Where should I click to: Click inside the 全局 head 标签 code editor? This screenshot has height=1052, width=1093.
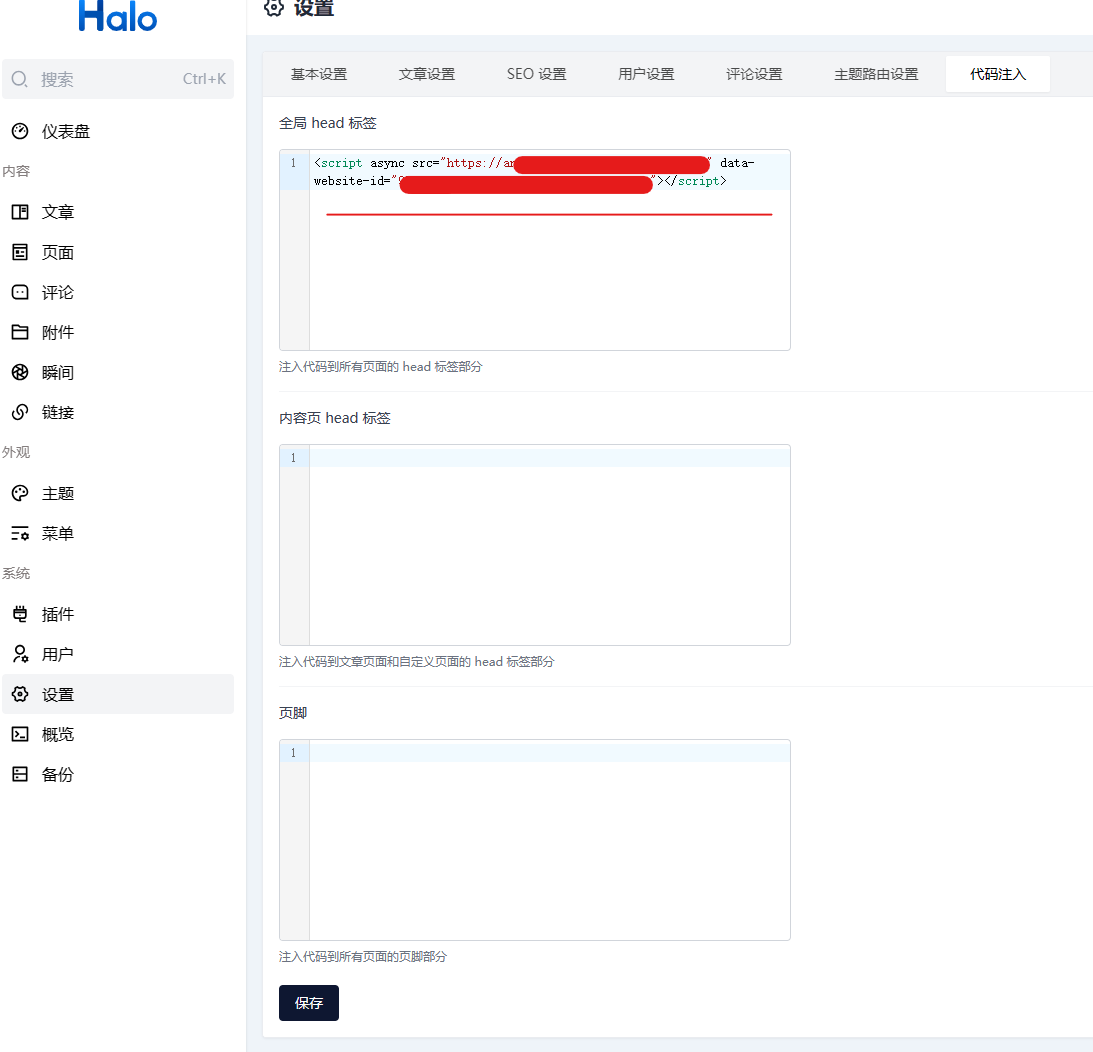pos(535,250)
